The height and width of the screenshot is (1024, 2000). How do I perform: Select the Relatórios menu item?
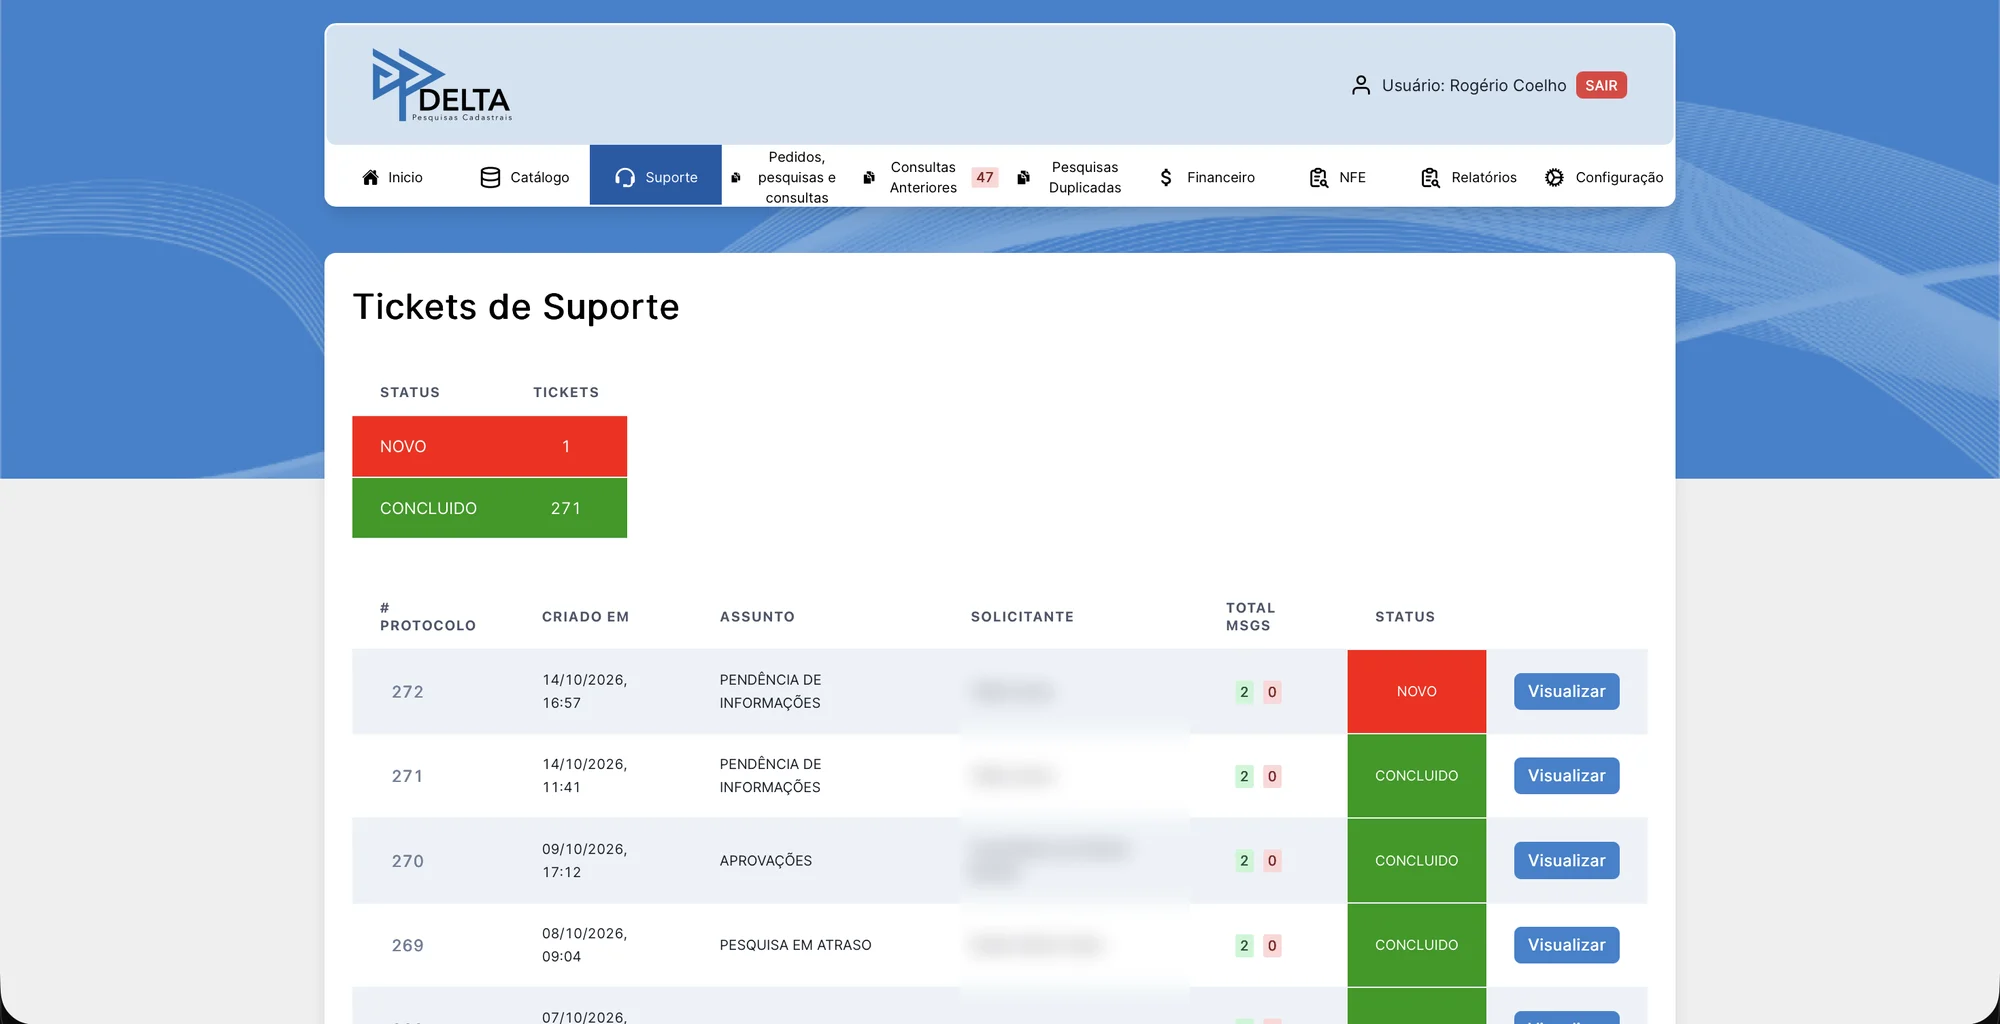click(1469, 177)
